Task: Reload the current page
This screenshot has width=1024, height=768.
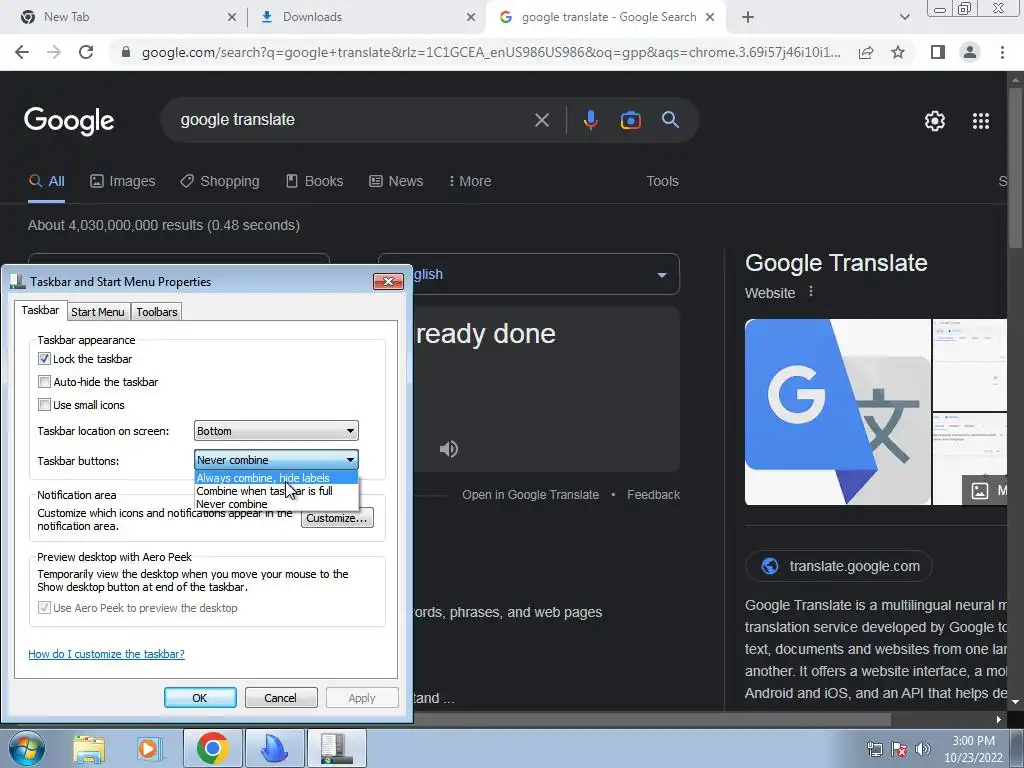Action: (x=86, y=52)
